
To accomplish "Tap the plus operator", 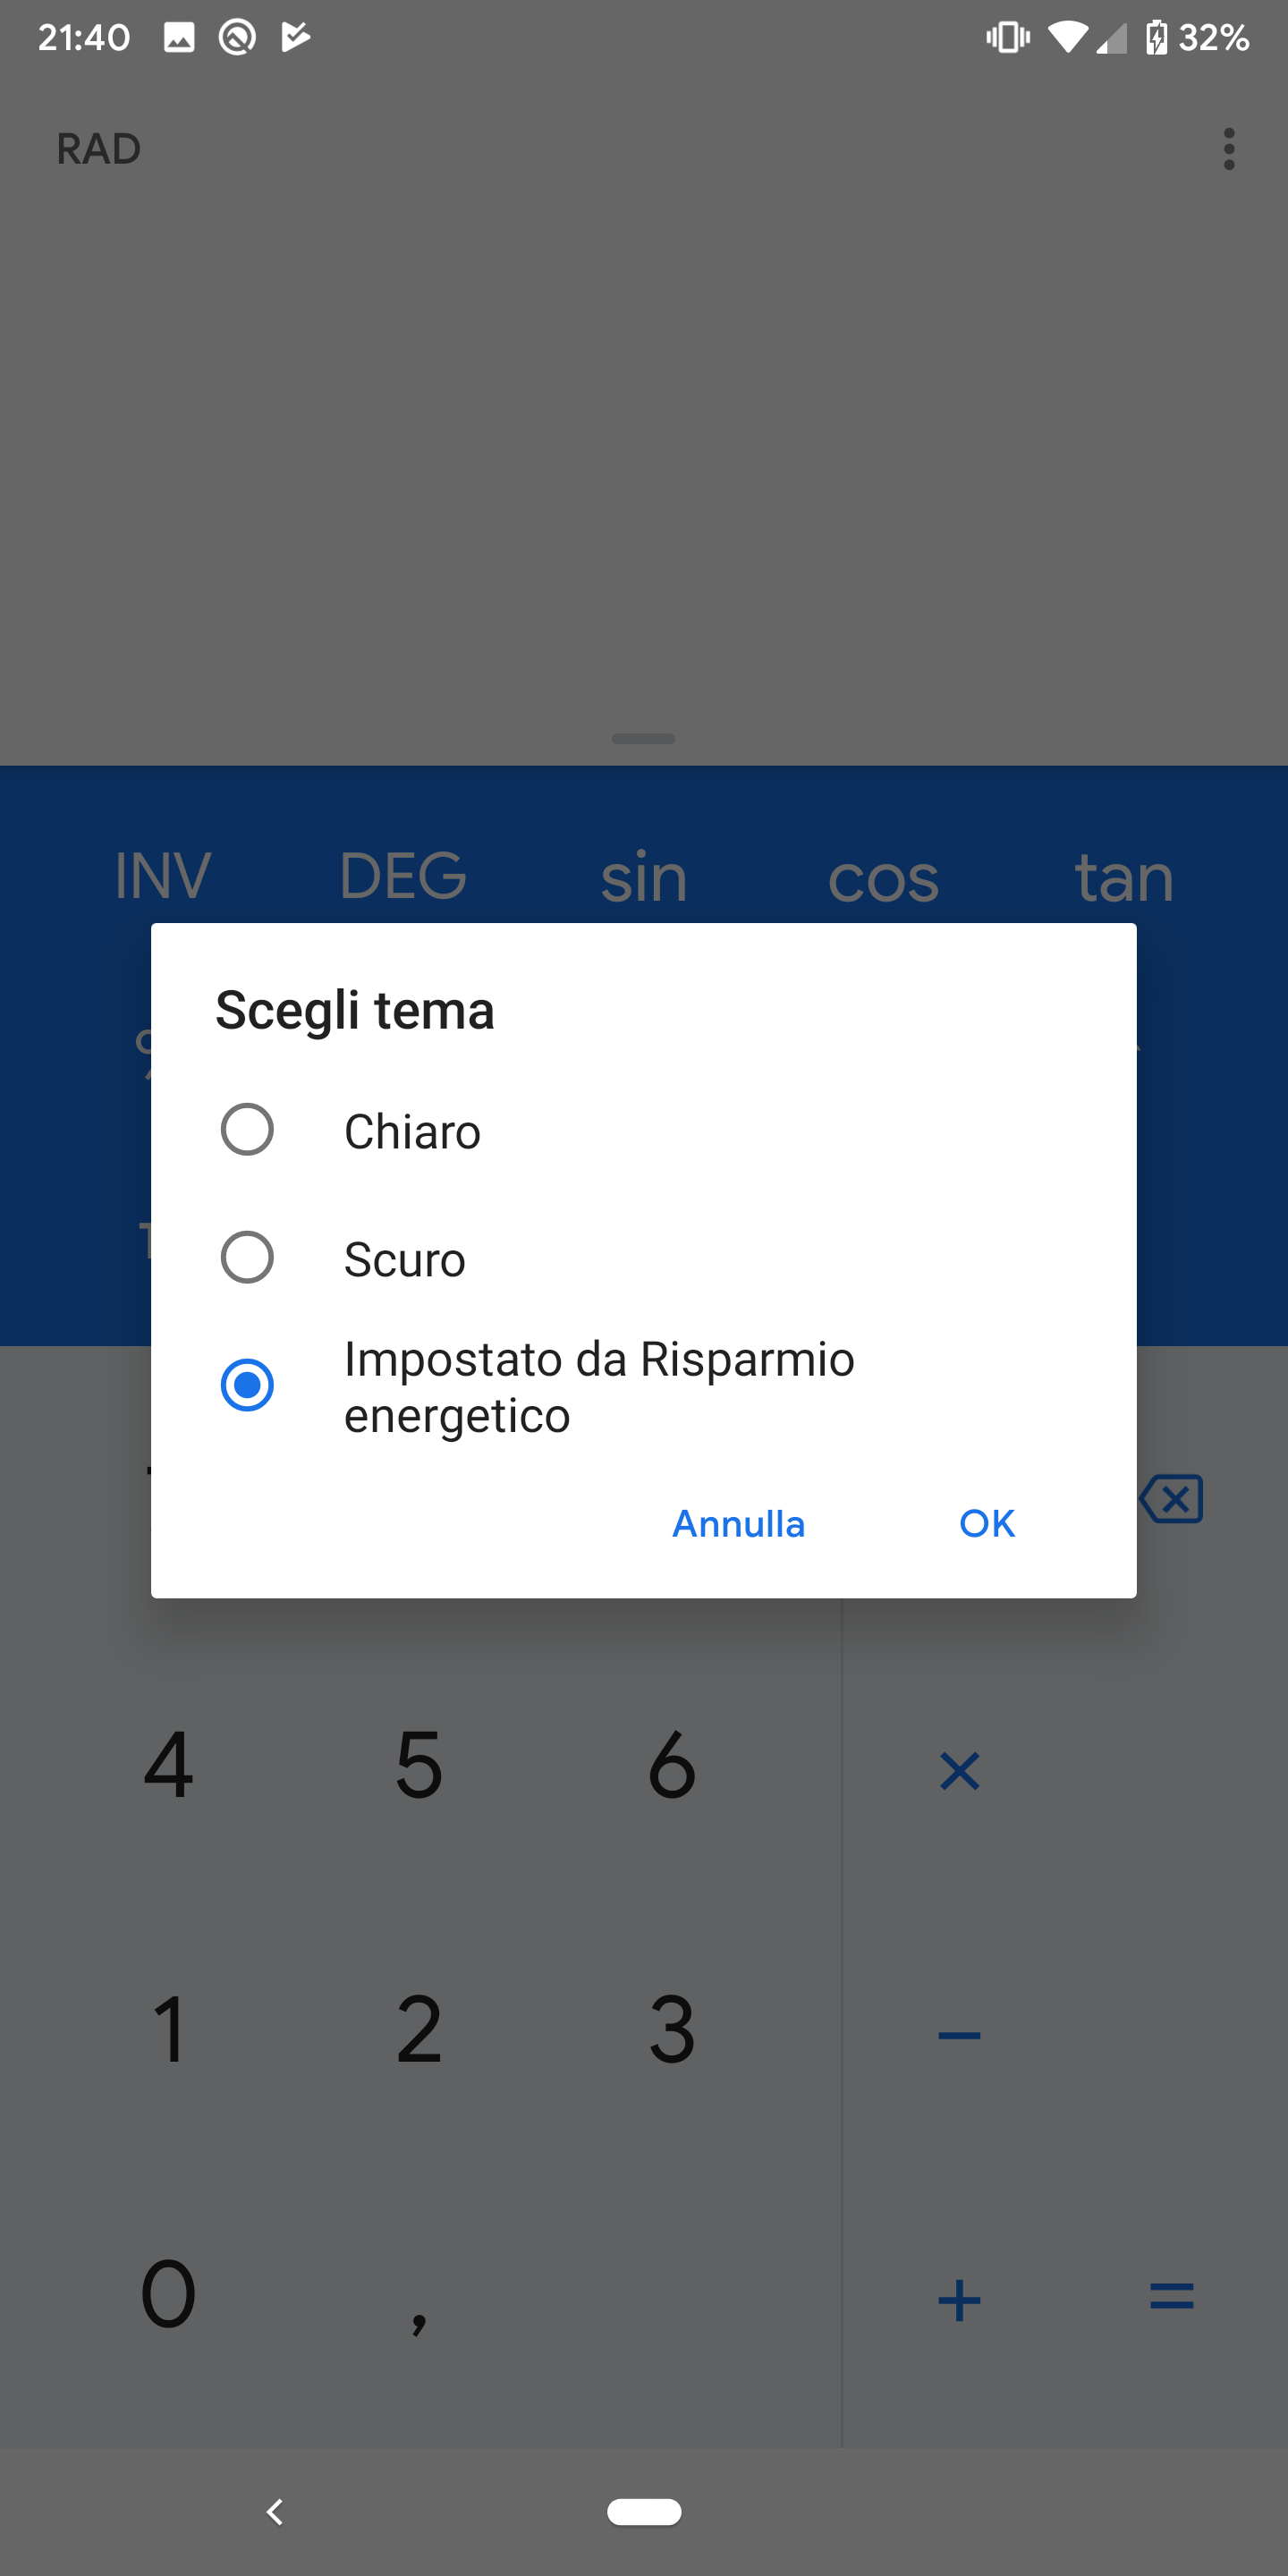I will coord(959,2299).
